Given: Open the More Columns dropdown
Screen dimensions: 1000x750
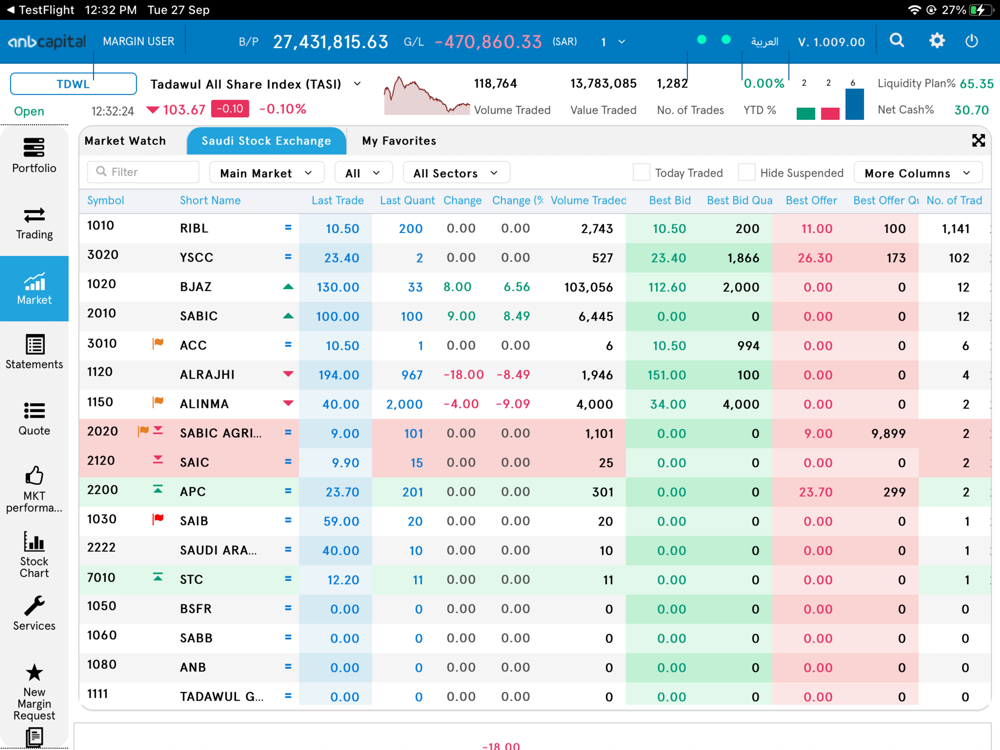Looking at the screenshot, I should [x=917, y=173].
